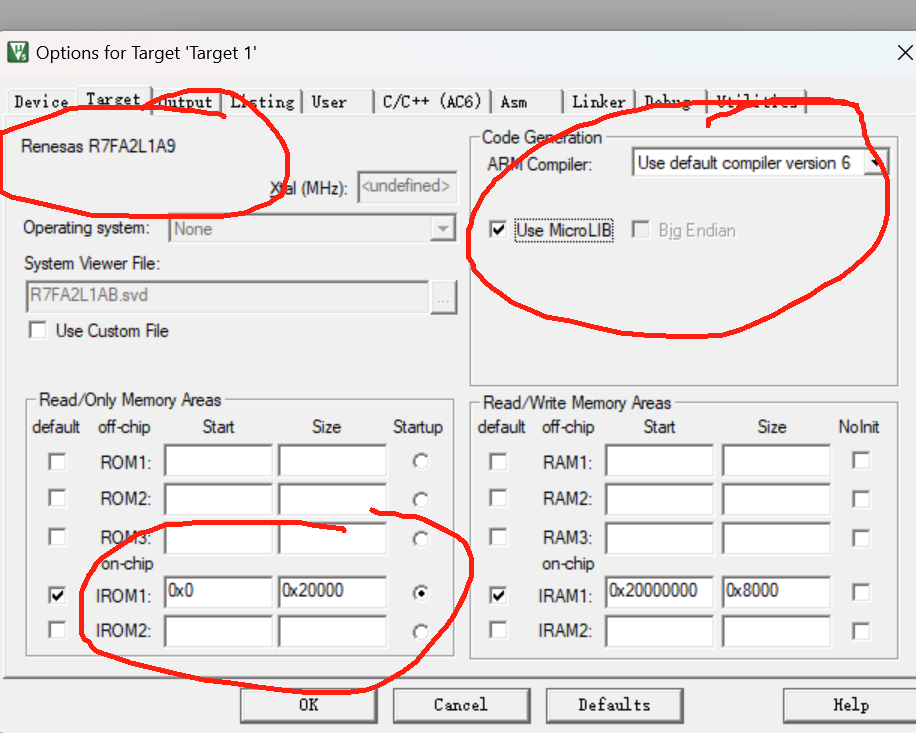916x733 pixels.
Task: Select the ROM1 Startup radio button
Action: (421, 461)
